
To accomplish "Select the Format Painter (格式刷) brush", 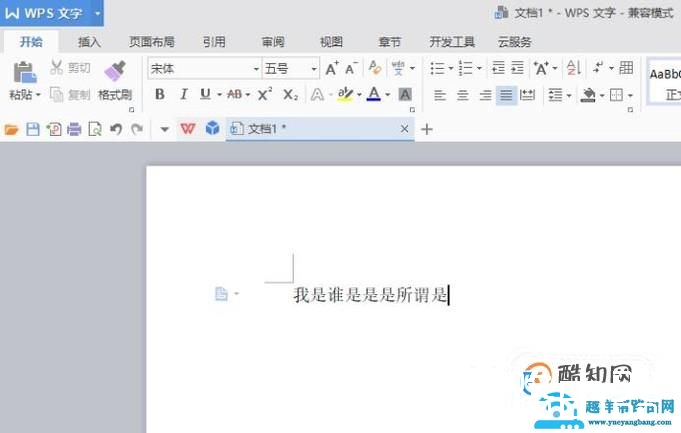I will point(115,80).
